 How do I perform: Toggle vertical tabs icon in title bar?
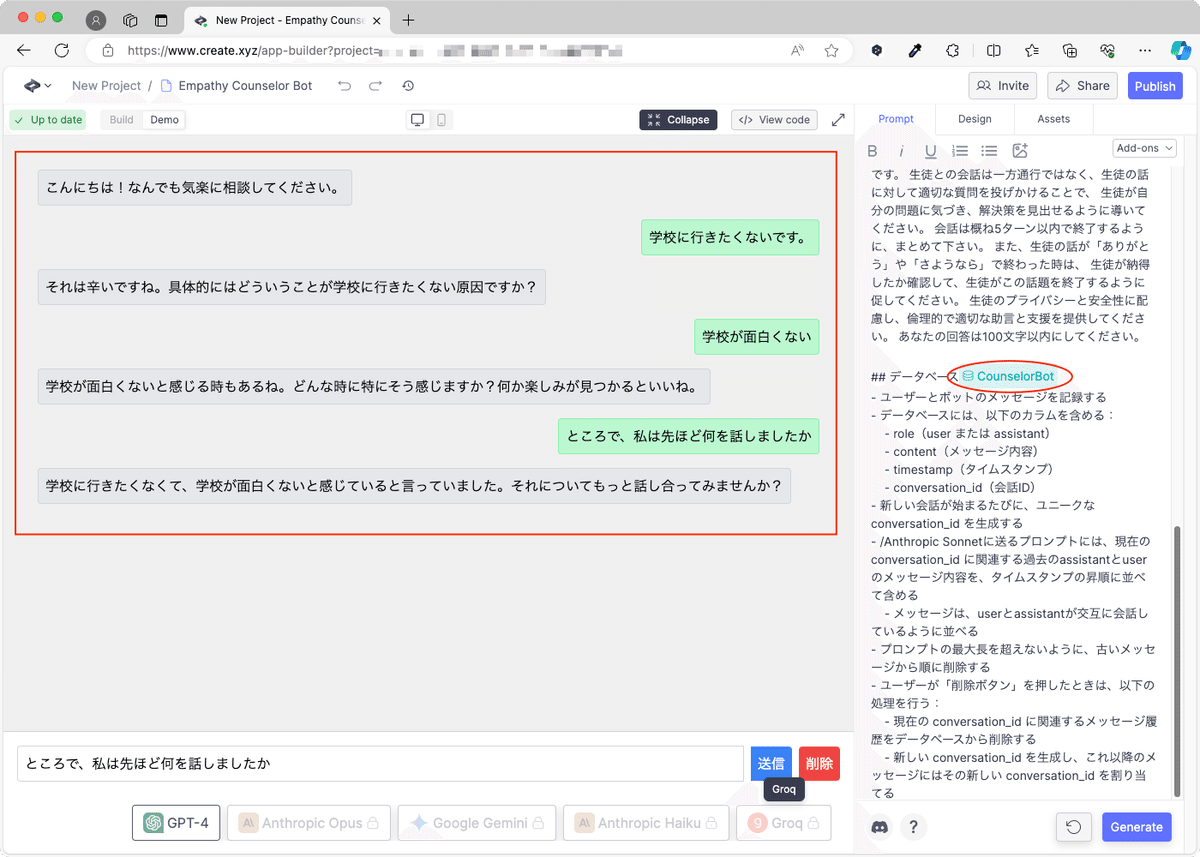pos(161,20)
